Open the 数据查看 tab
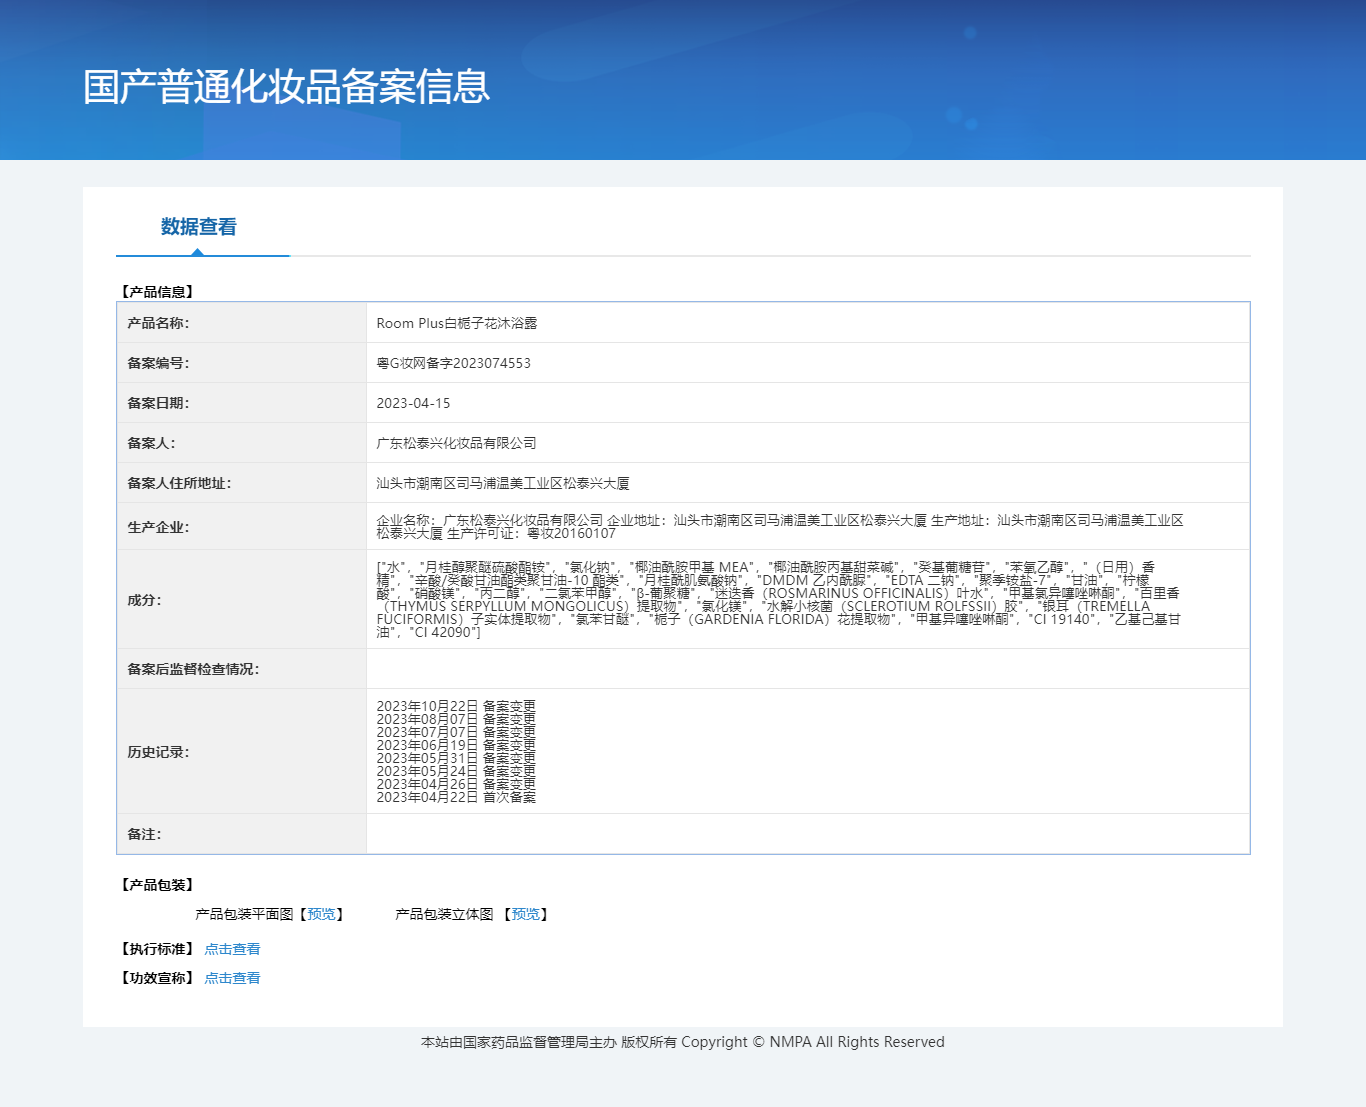1366x1107 pixels. click(199, 227)
